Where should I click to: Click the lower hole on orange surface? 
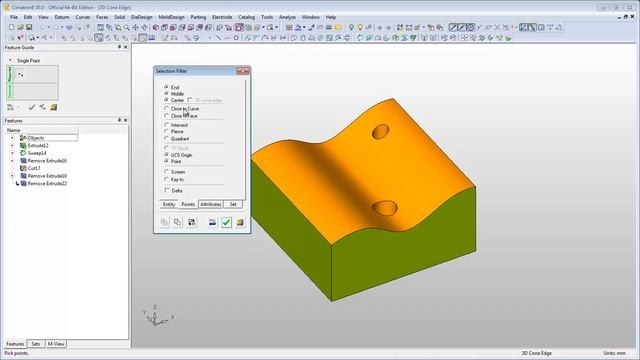[385, 208]
